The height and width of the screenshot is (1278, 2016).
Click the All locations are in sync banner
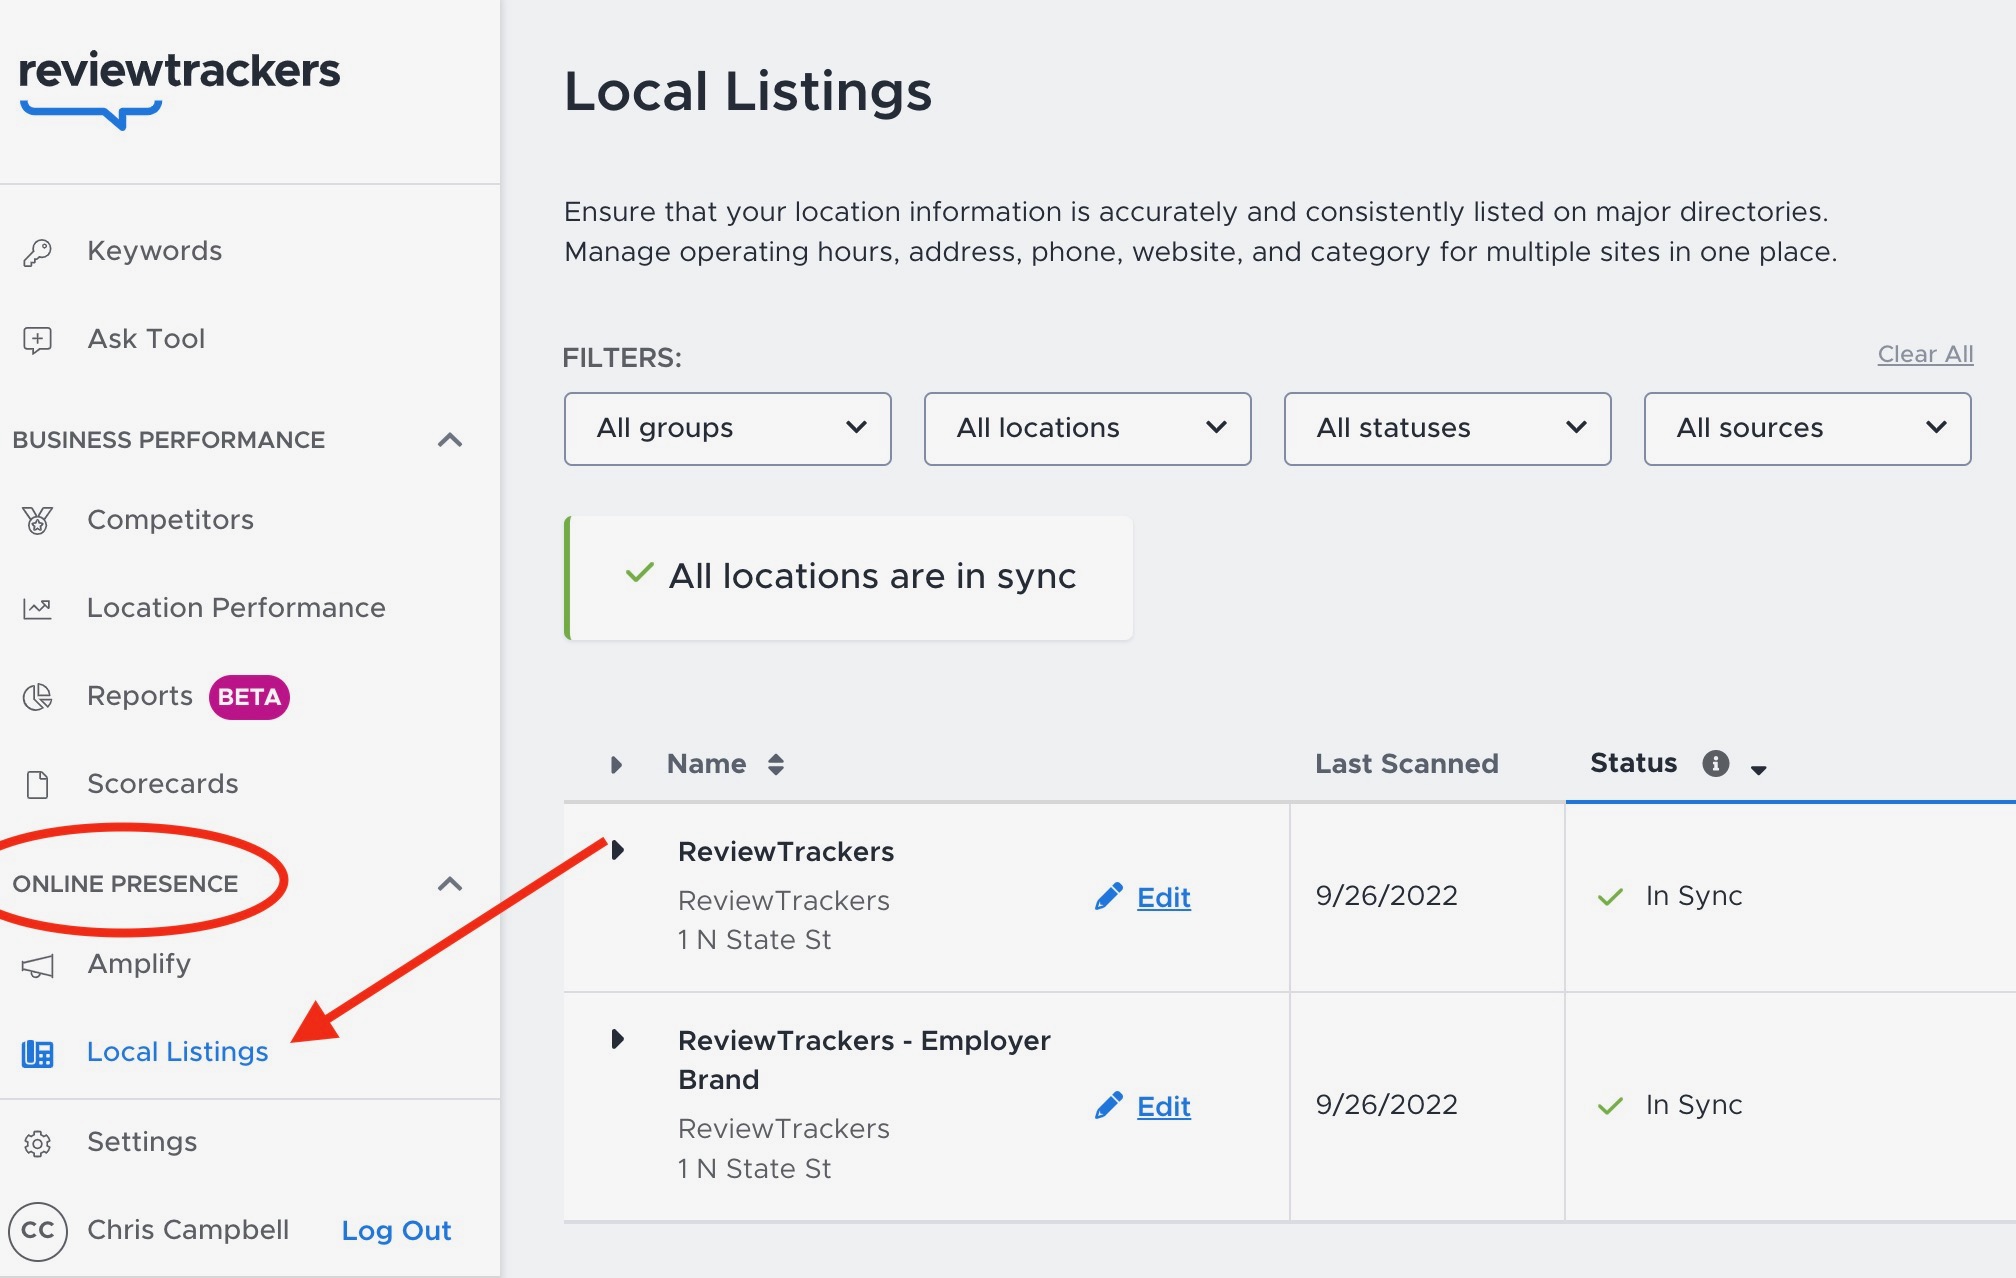pos(849,577)
